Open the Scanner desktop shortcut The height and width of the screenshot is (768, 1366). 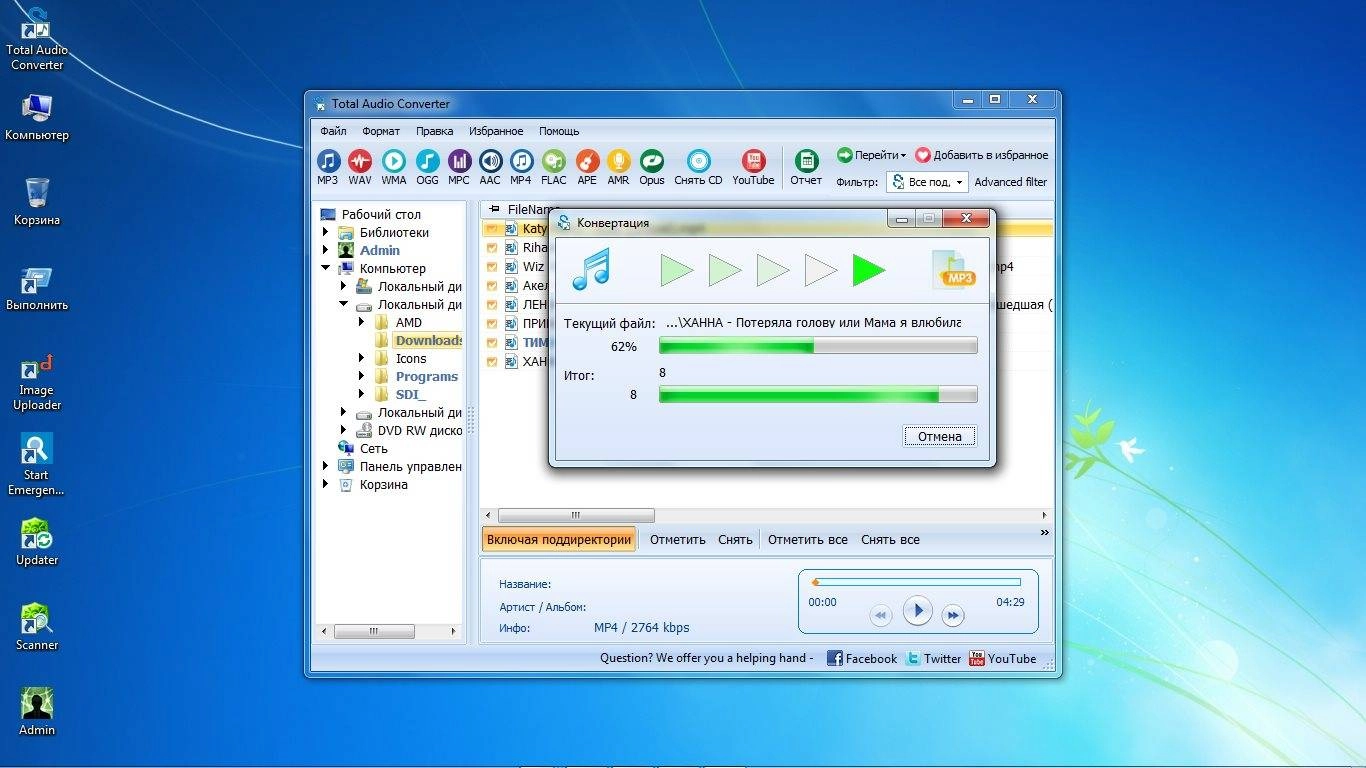click(37, 627)
